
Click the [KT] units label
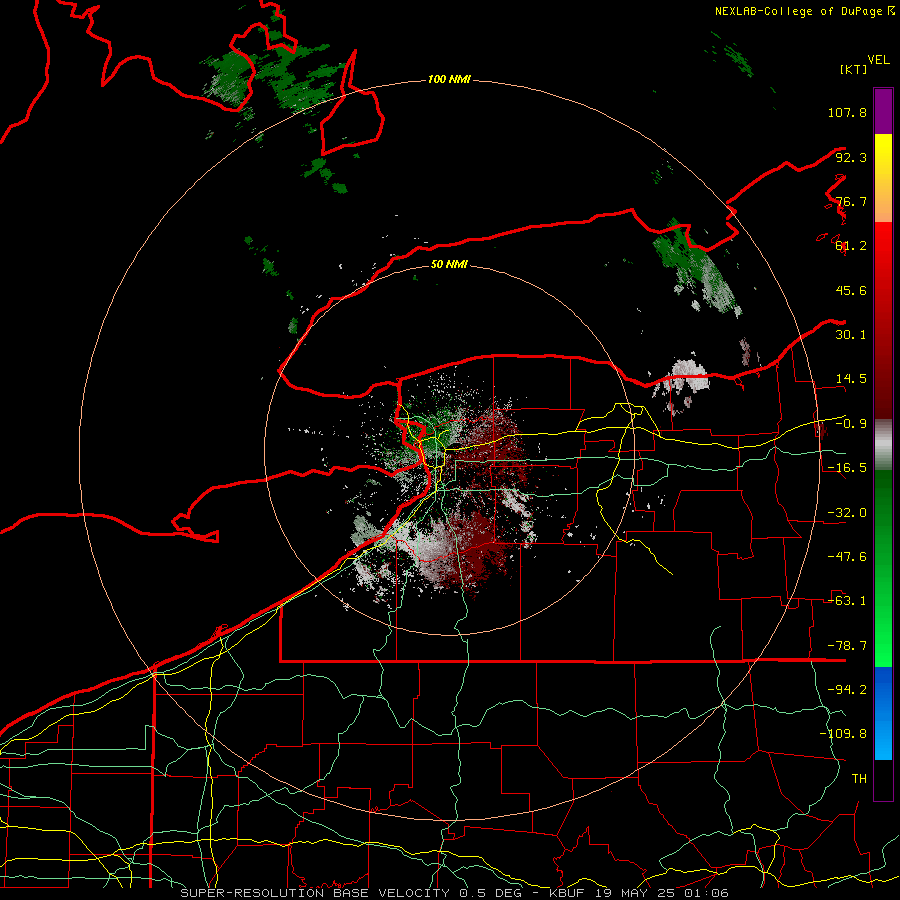point(854,69)
